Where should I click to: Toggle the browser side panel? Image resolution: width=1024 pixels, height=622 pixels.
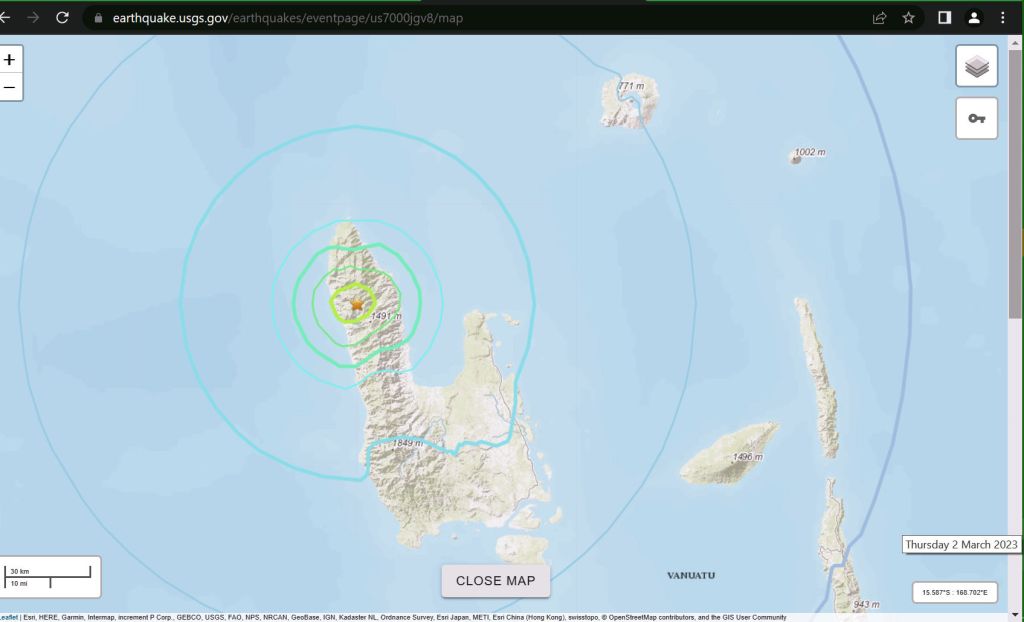[x=944, y=18]
